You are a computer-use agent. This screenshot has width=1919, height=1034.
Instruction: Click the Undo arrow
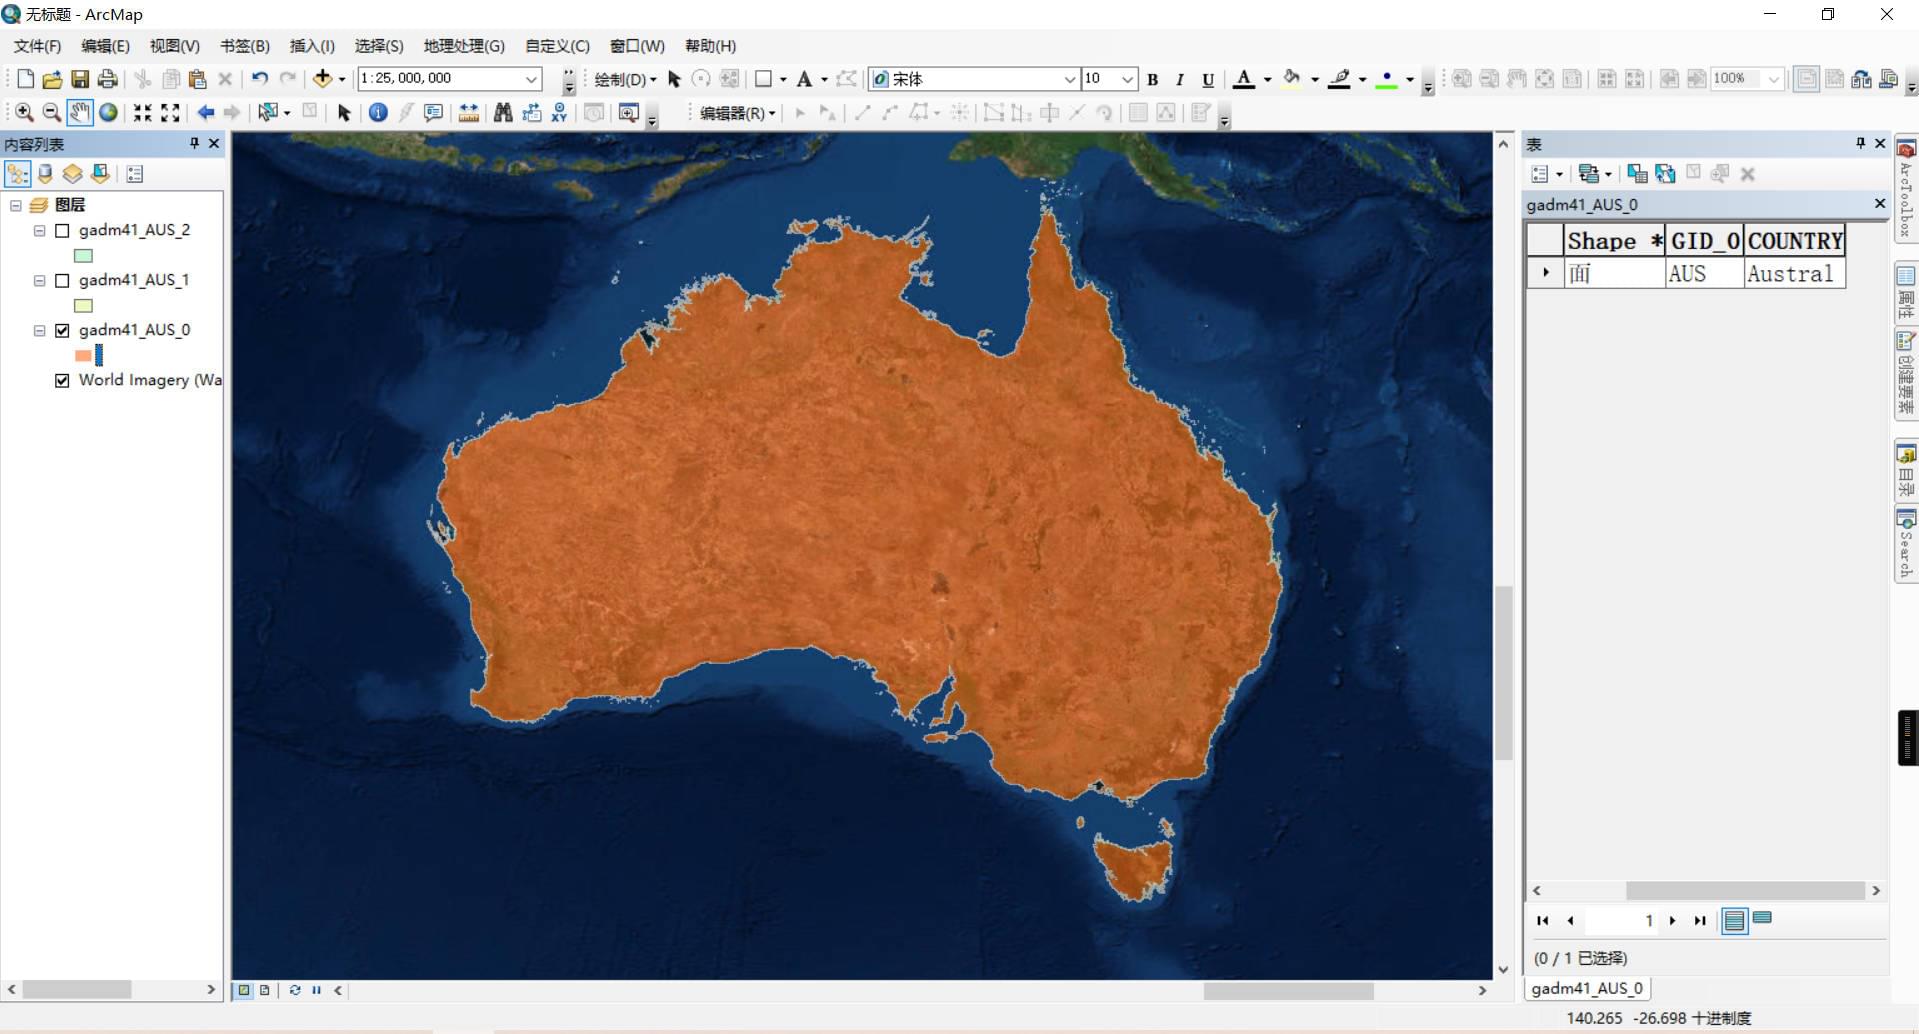pyautogui.click(x=260, y=79)
